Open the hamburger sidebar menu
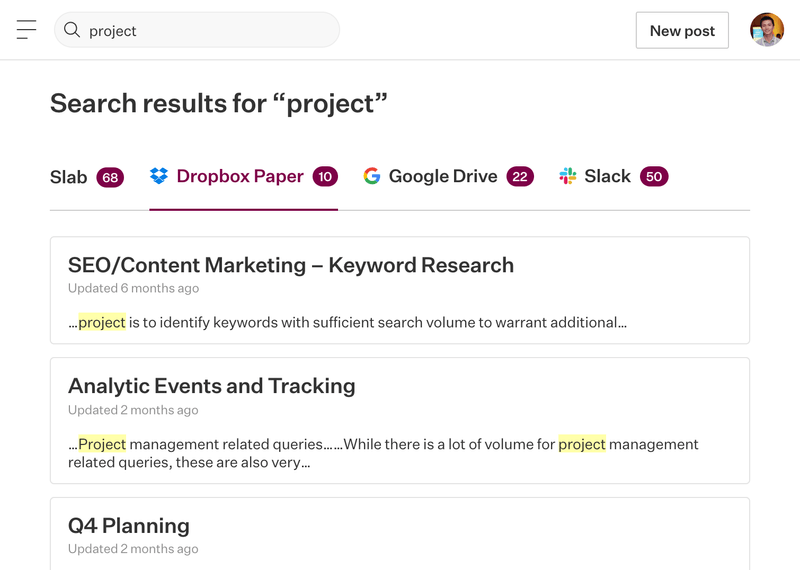Viewport: 800px width, 570px height. tap(27, 30)
